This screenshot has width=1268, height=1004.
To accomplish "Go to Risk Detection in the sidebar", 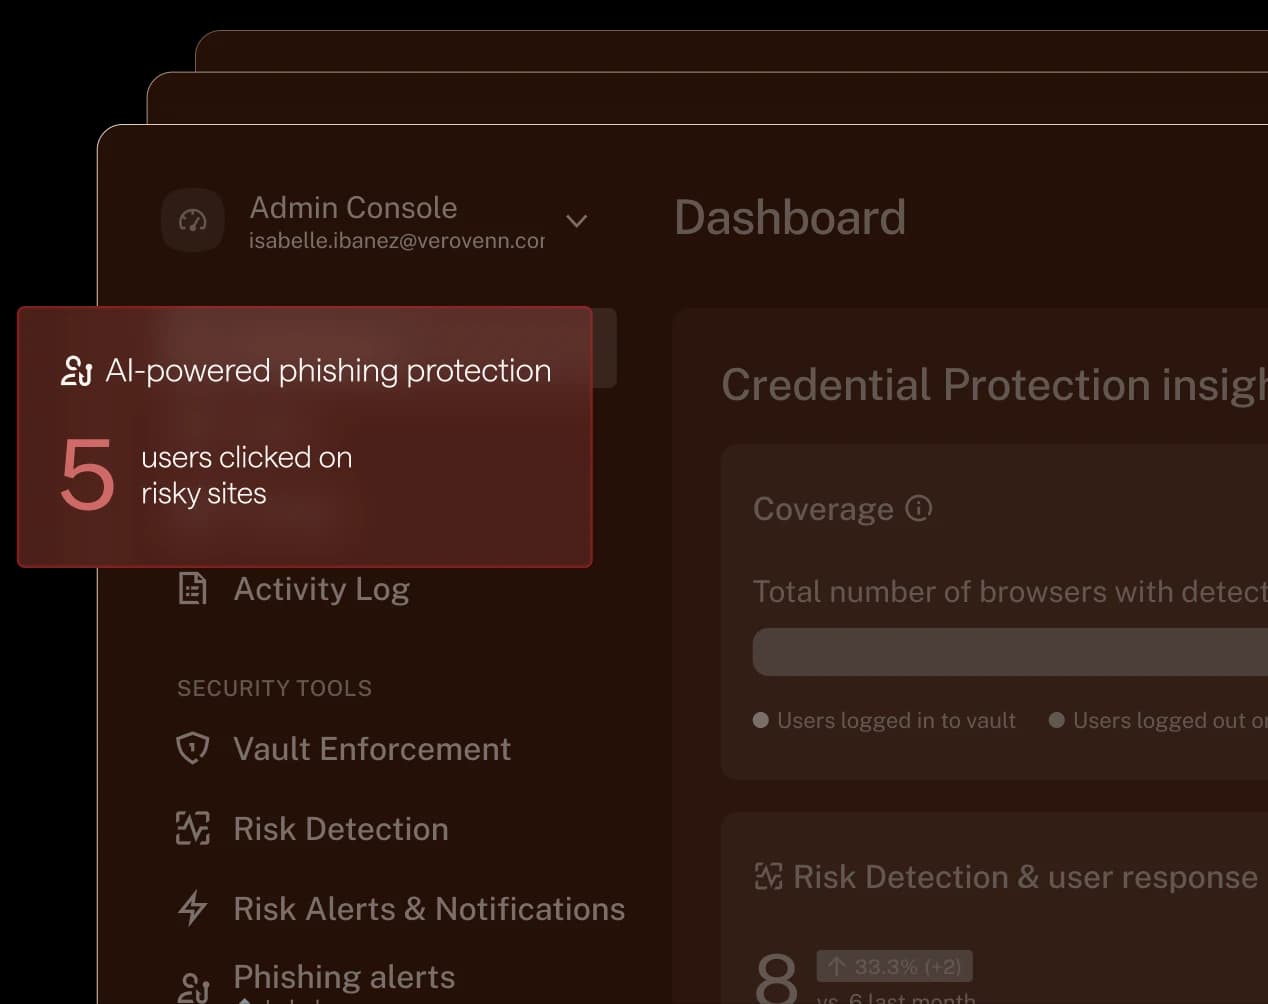I will pos(341,829).
